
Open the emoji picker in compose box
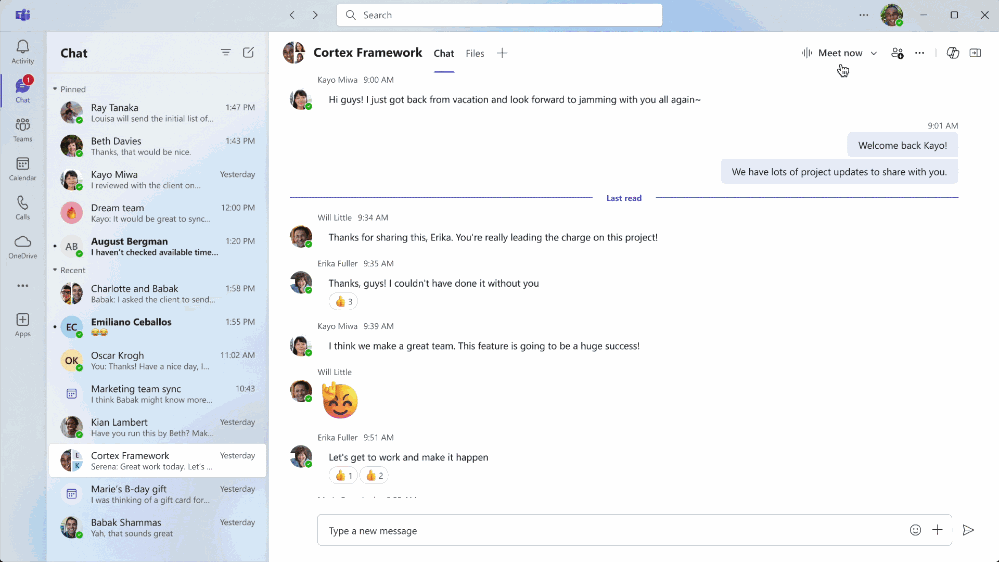pos(915,530)
